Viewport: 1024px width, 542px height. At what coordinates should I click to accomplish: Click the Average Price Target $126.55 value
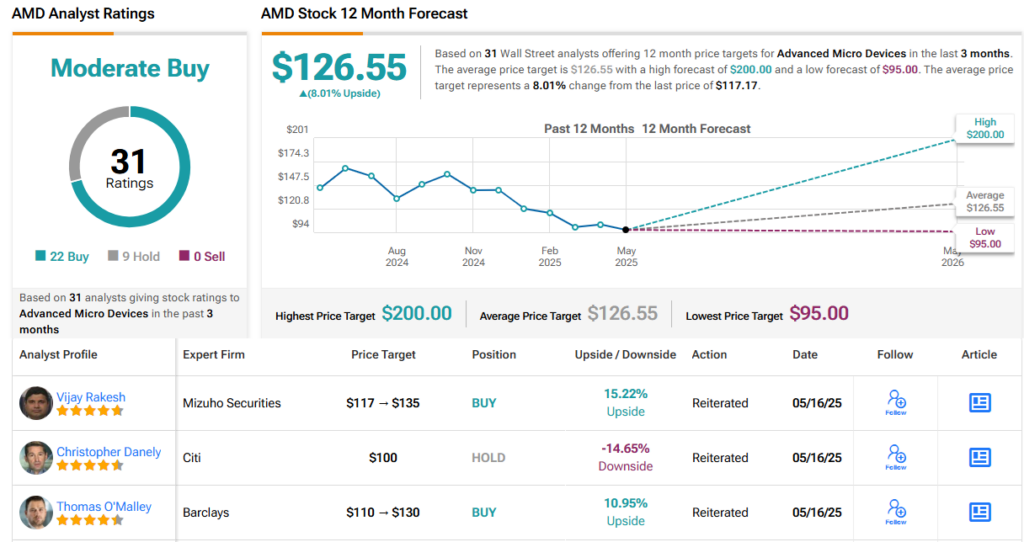click(x=622, y=313)
